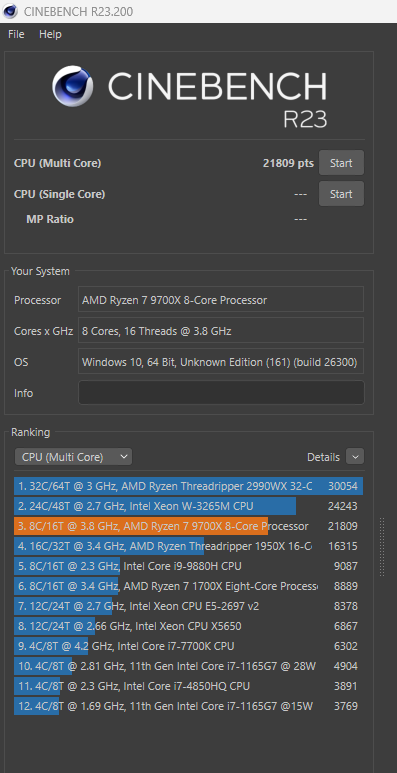Viewport: 397px width, 773px height.
Task: Click the Details label in Ranking
Action: [x=324, y=457]
